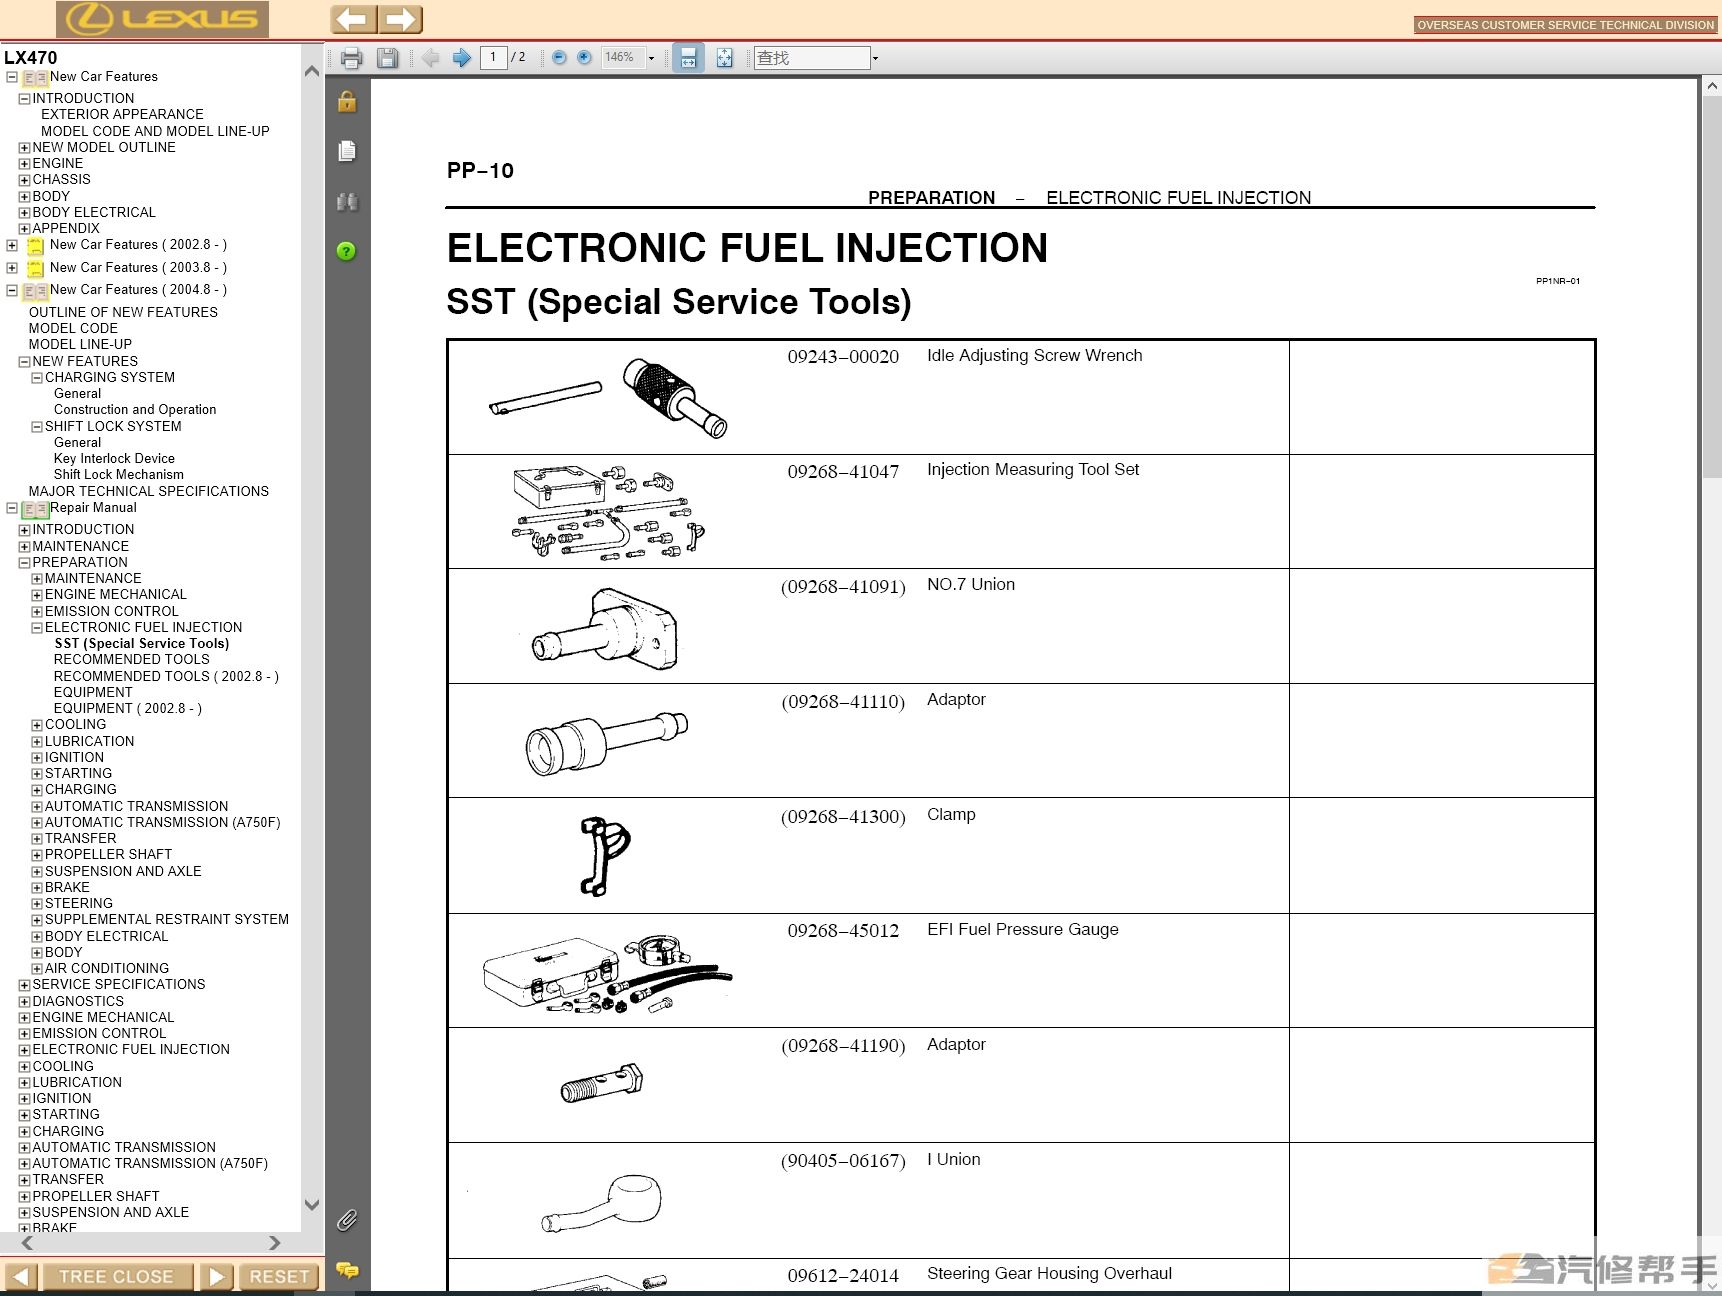
Task: Collapse the ELECTRONIC FUEL INJECTION preparation node
Action: click(37, 628)
